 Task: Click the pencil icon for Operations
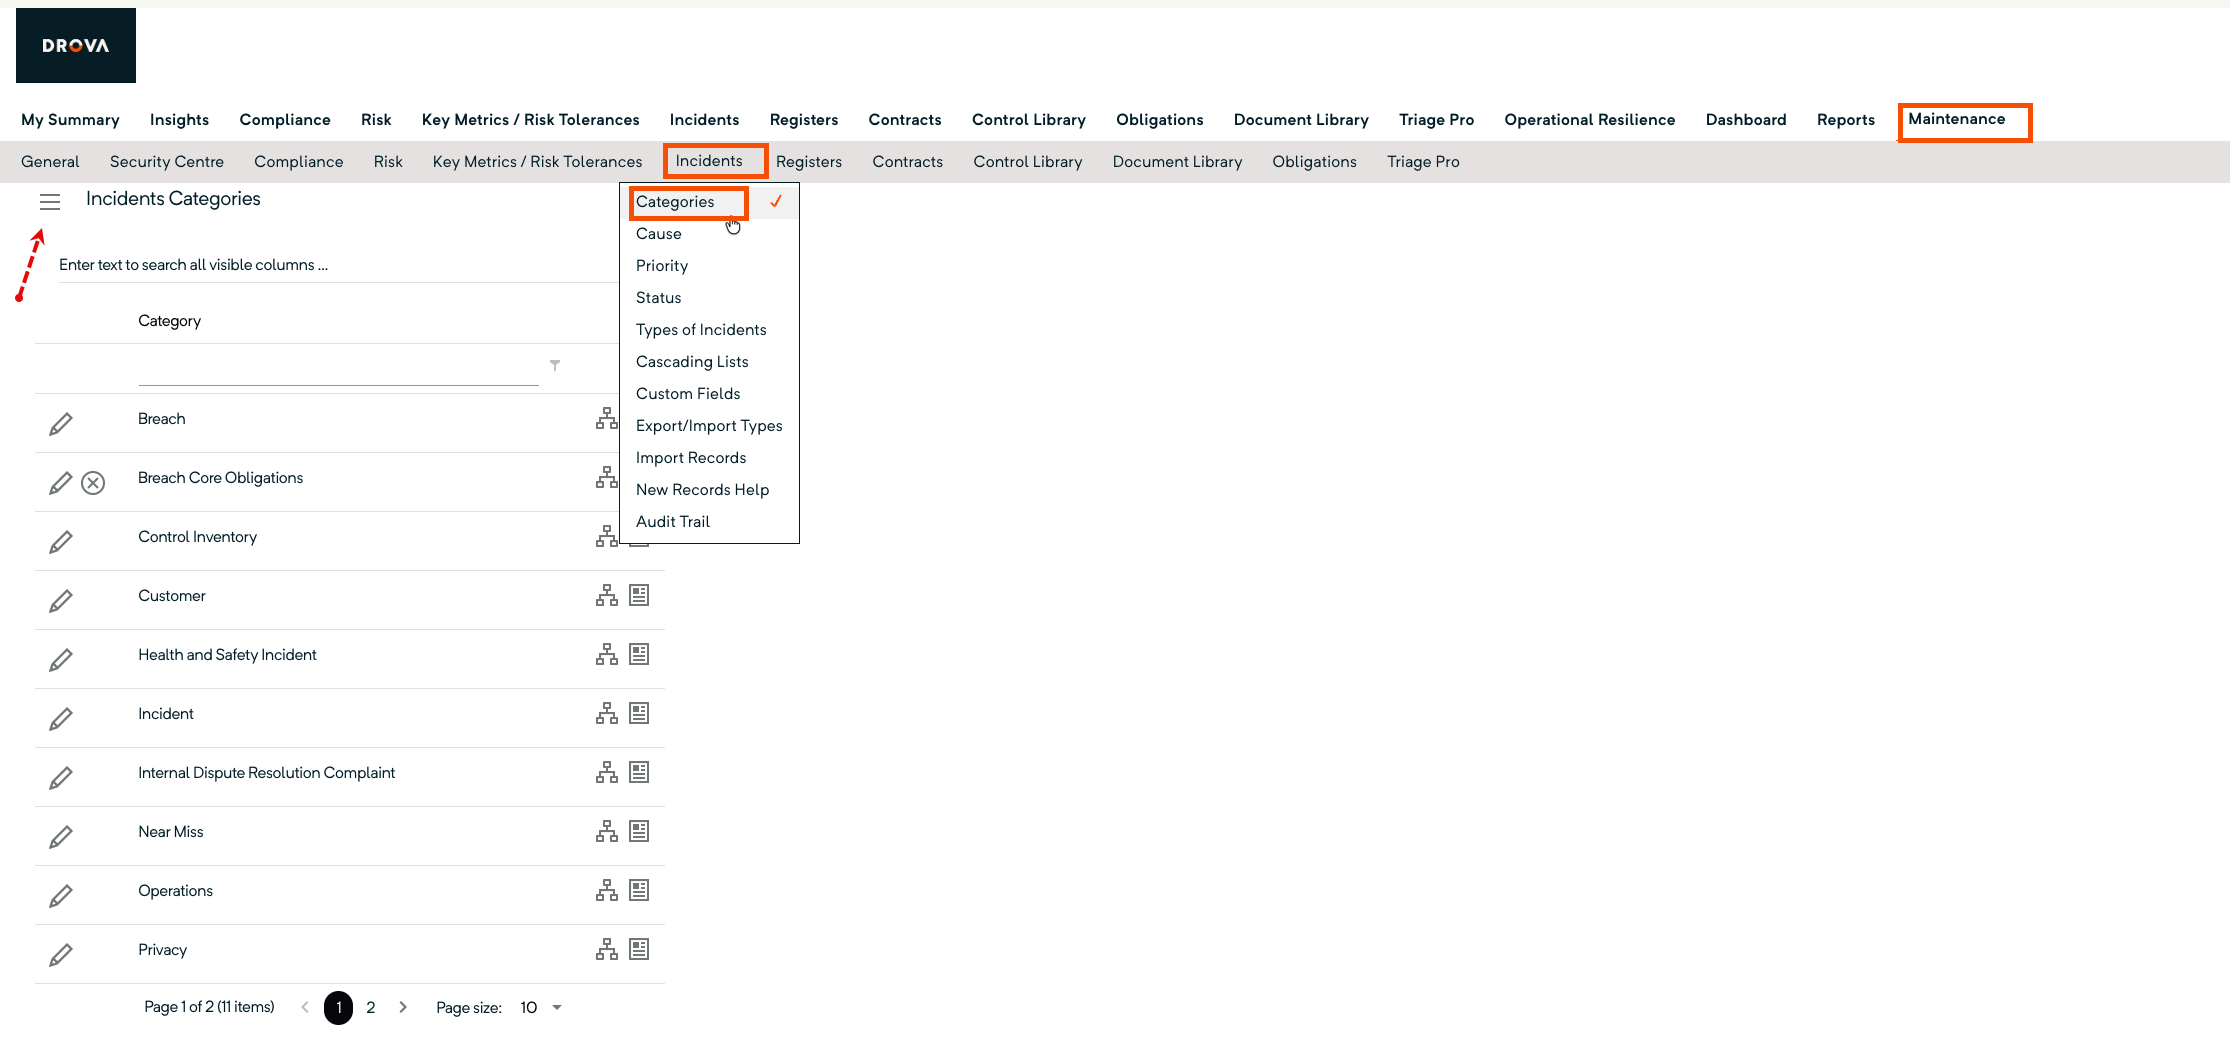pos(61,896)
